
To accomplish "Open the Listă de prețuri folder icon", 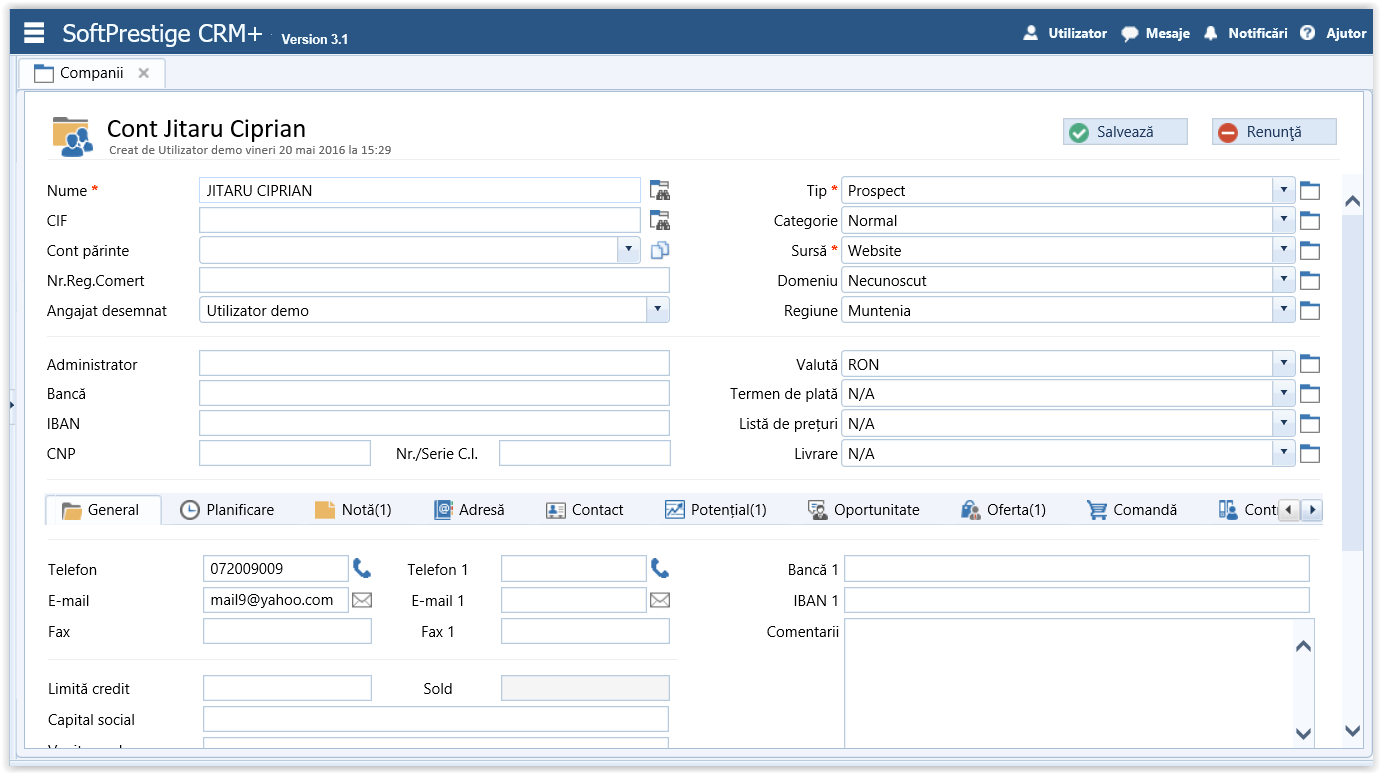I will click(x=1310, y=424).
